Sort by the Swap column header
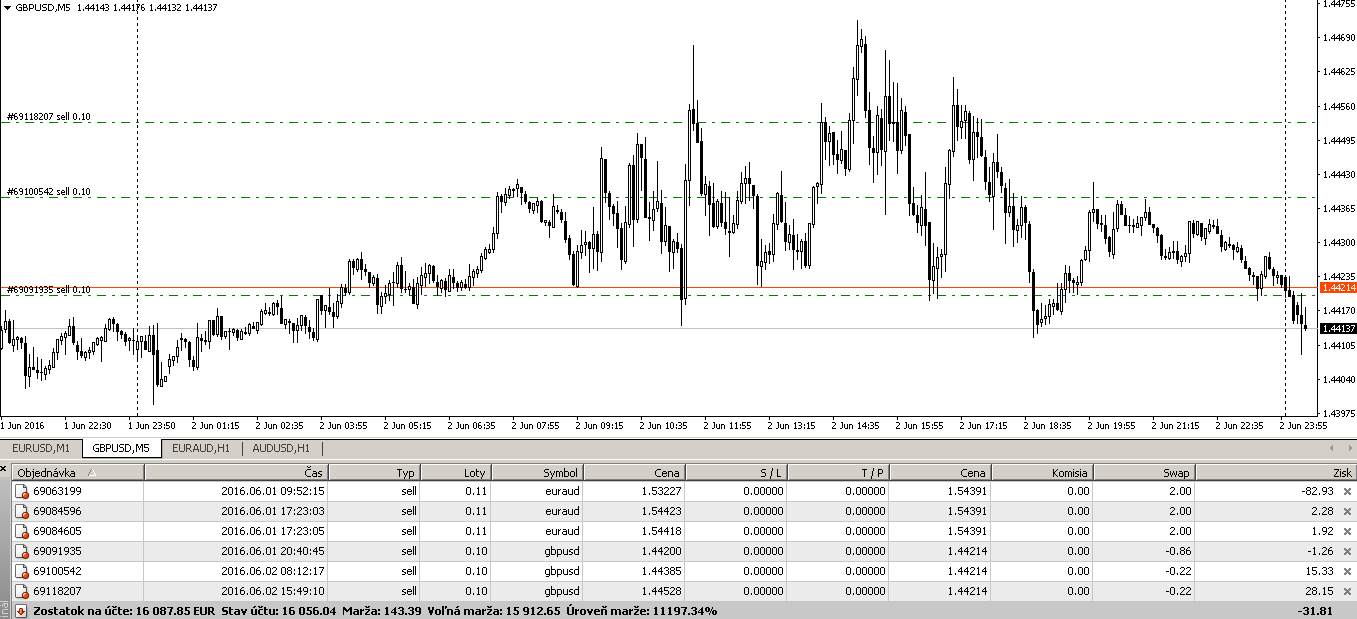 pyautogui.click(x=1145, y=472)
